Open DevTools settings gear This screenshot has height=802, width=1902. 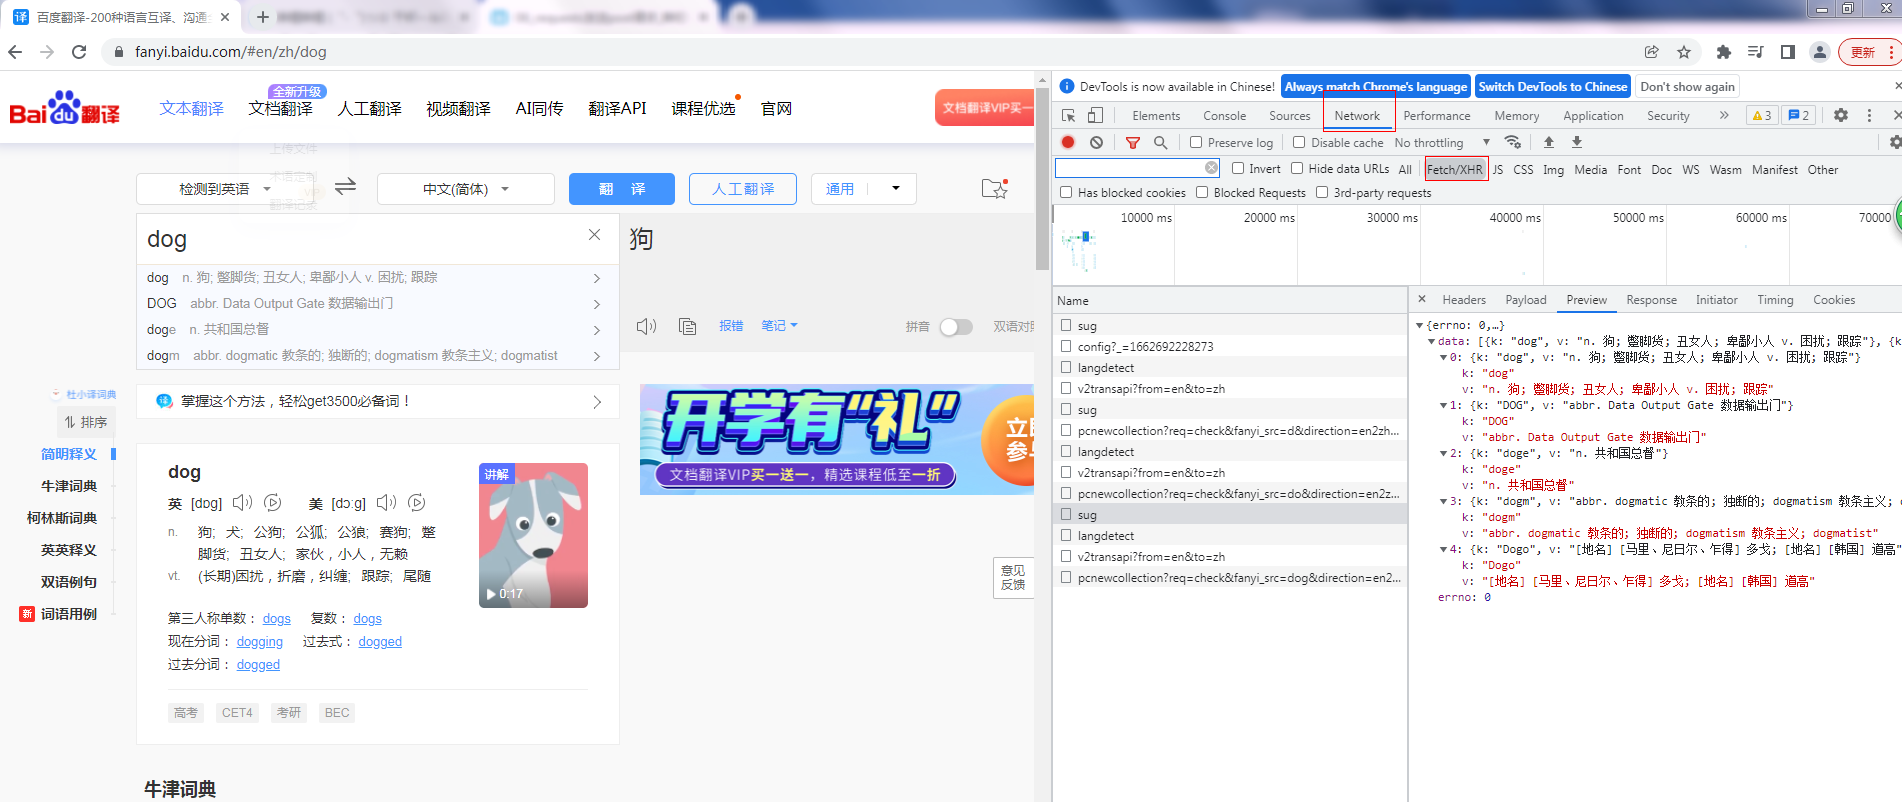point(1841,115)
